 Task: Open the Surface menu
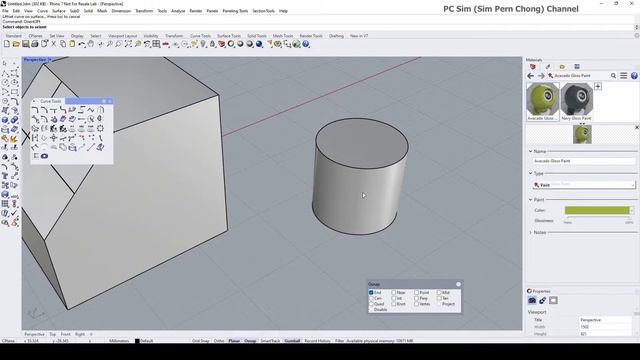pos(59,11)
